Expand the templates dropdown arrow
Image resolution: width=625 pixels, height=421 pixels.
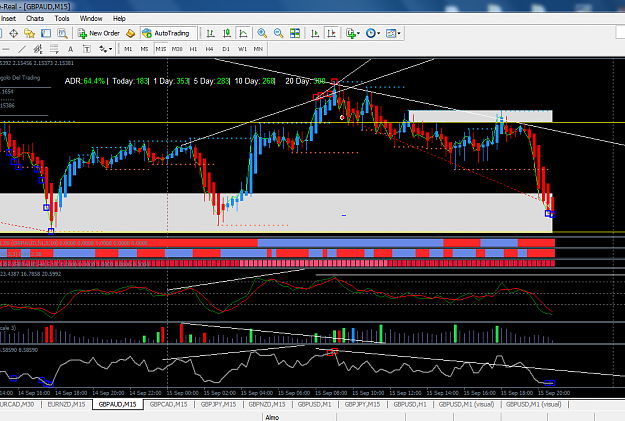point(399,33)
